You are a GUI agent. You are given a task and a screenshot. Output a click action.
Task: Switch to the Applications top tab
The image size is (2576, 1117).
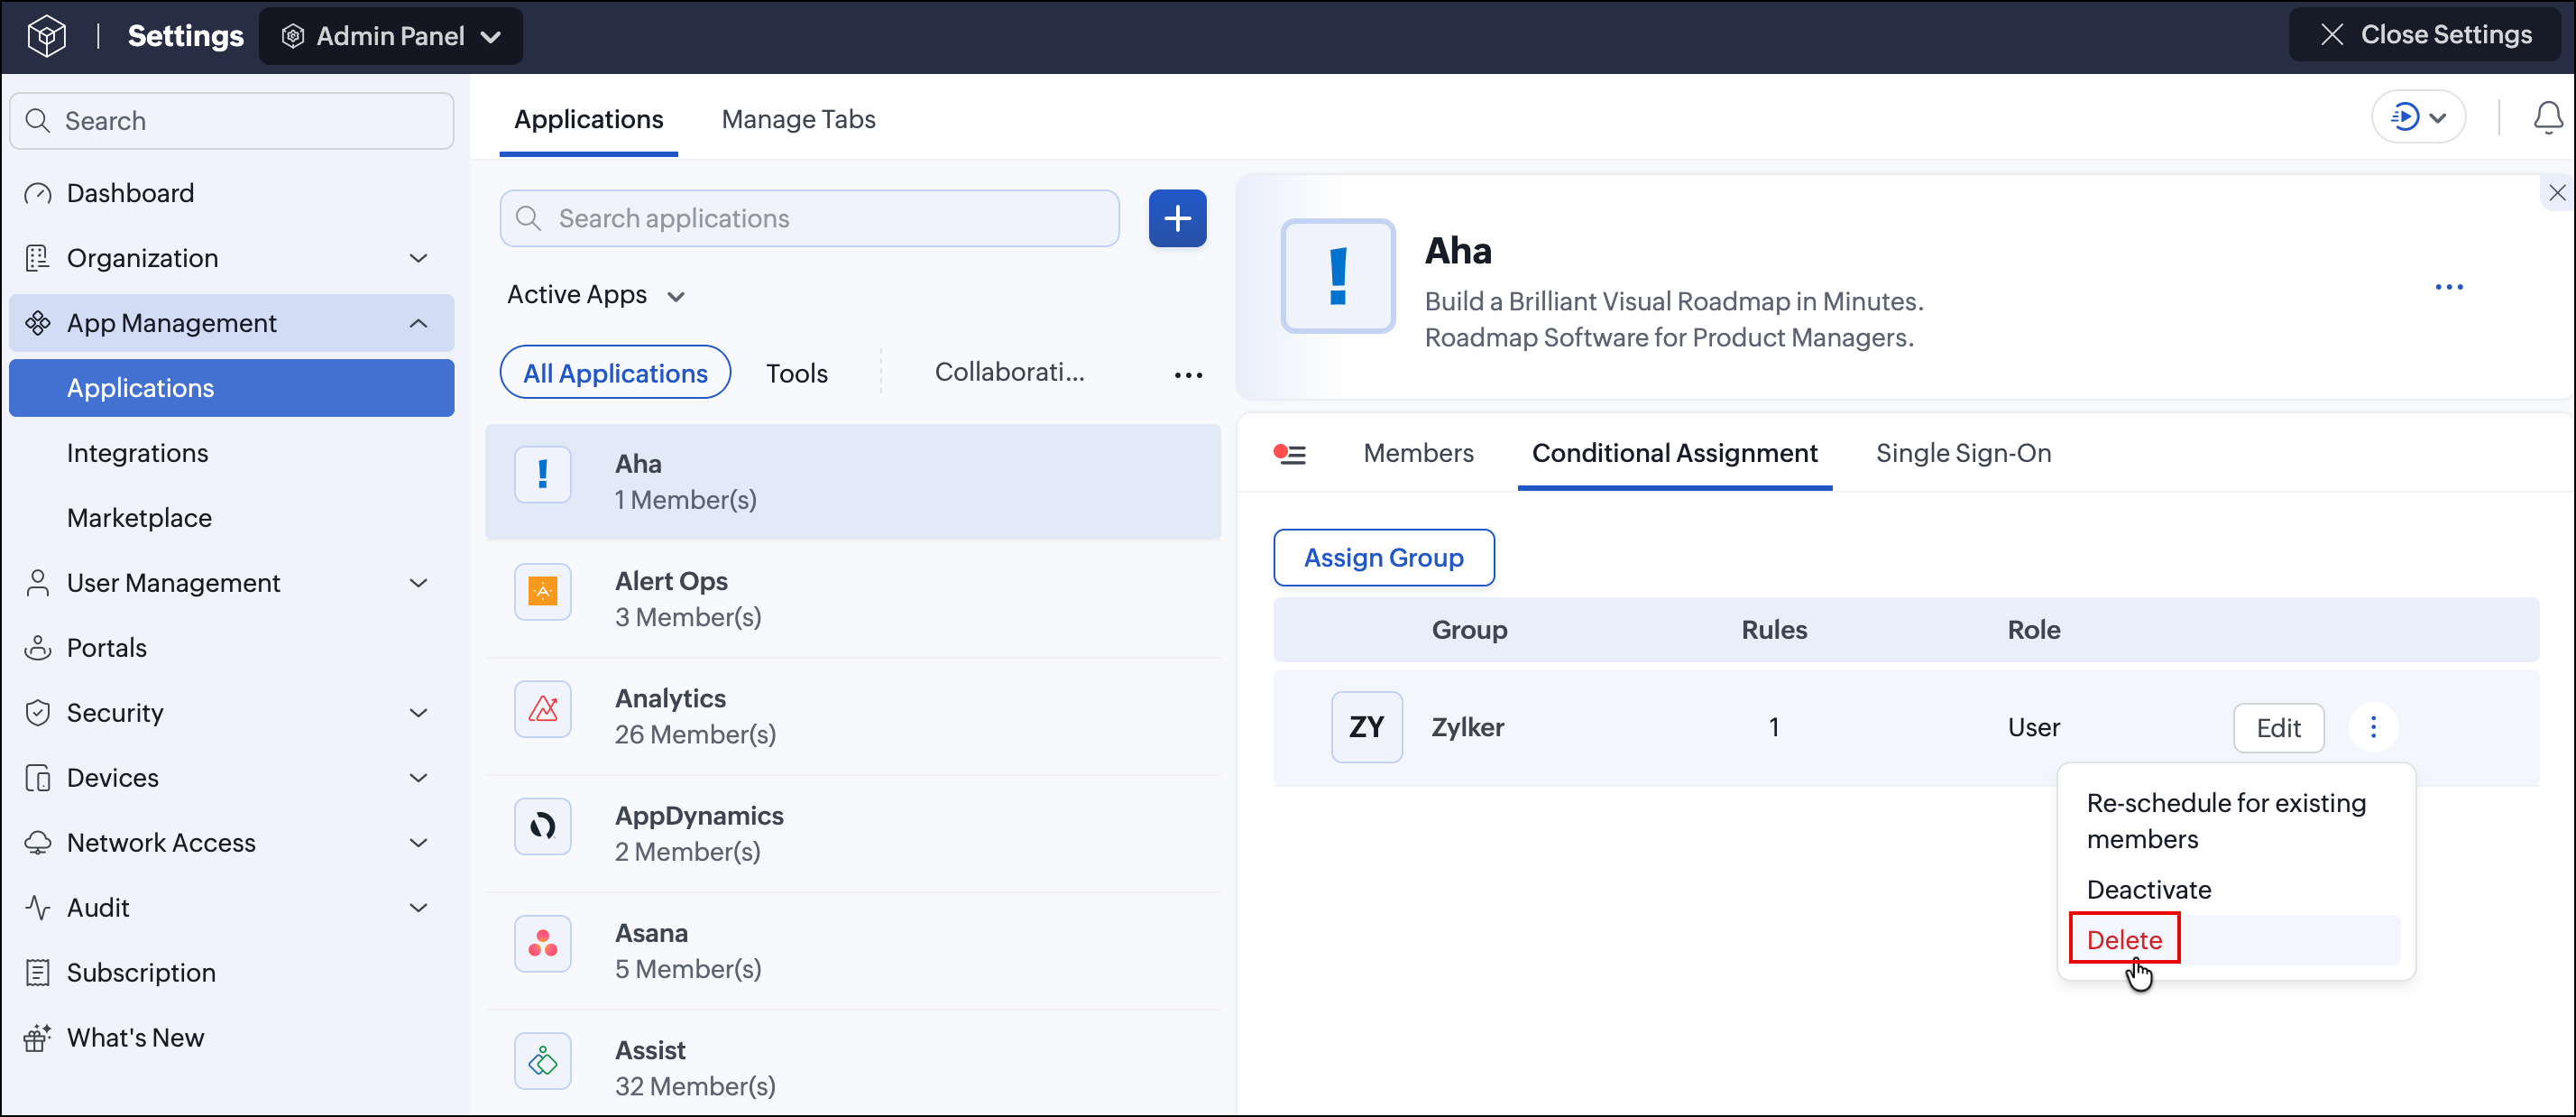coord(588,120)
